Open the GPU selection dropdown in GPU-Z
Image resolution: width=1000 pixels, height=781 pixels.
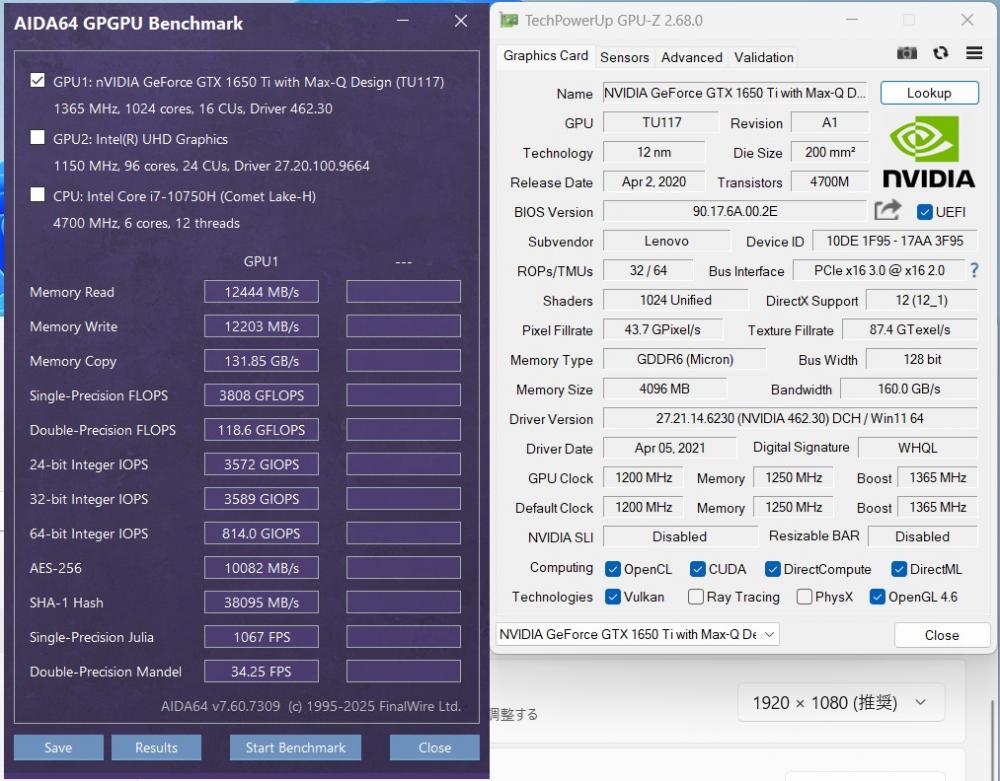coord(637,634)
